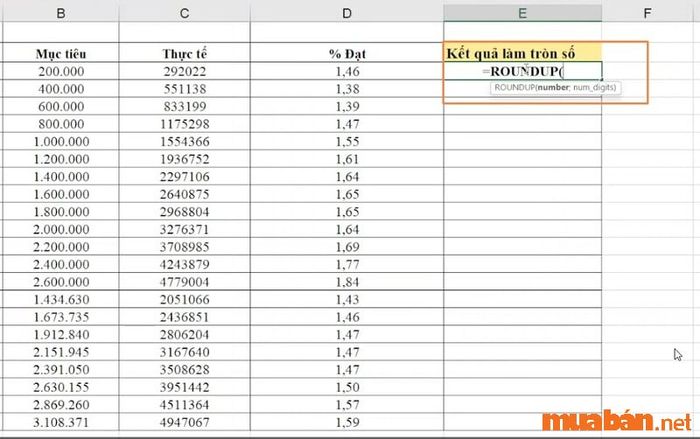Select cell with value 2.200.000
The width and height of the screenshot is (700, 439).
[x=61, y=247]
